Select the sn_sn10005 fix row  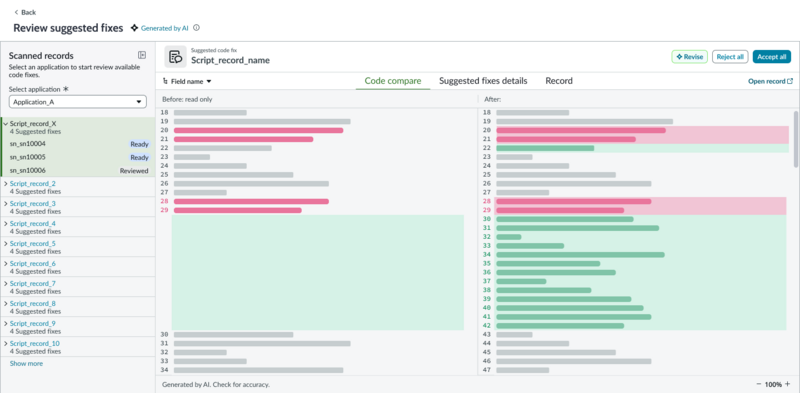pyautogui.click(x=78, y=157)
